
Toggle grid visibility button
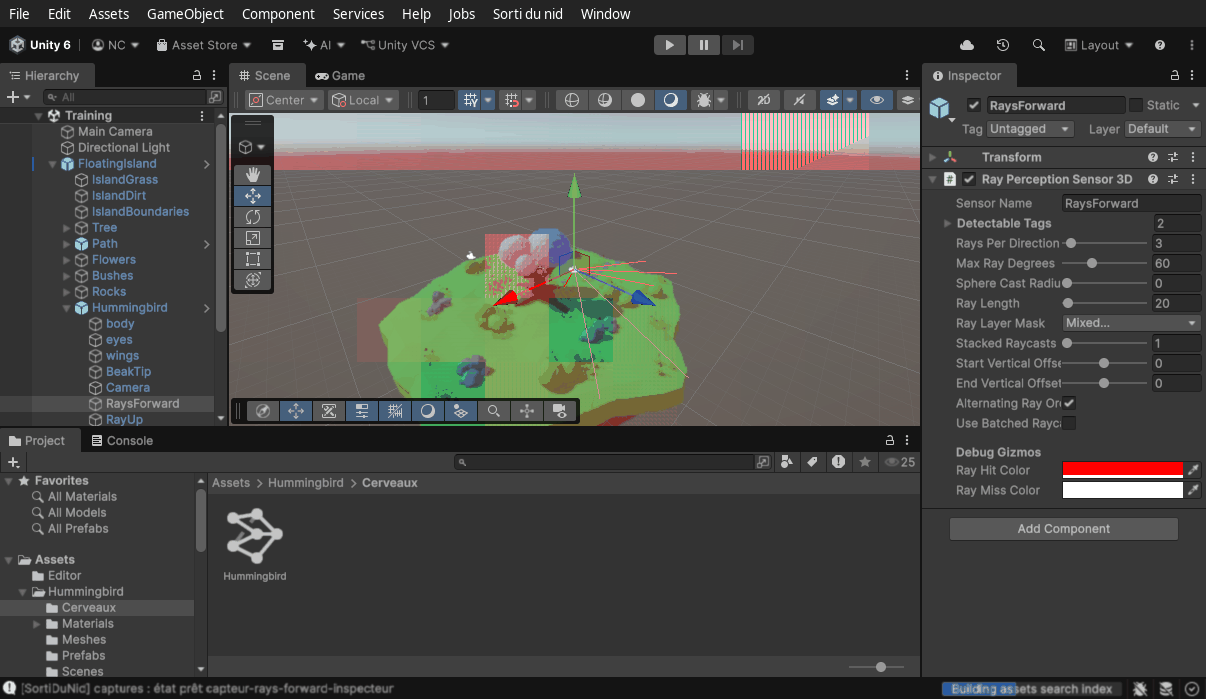tap(470, 100)
